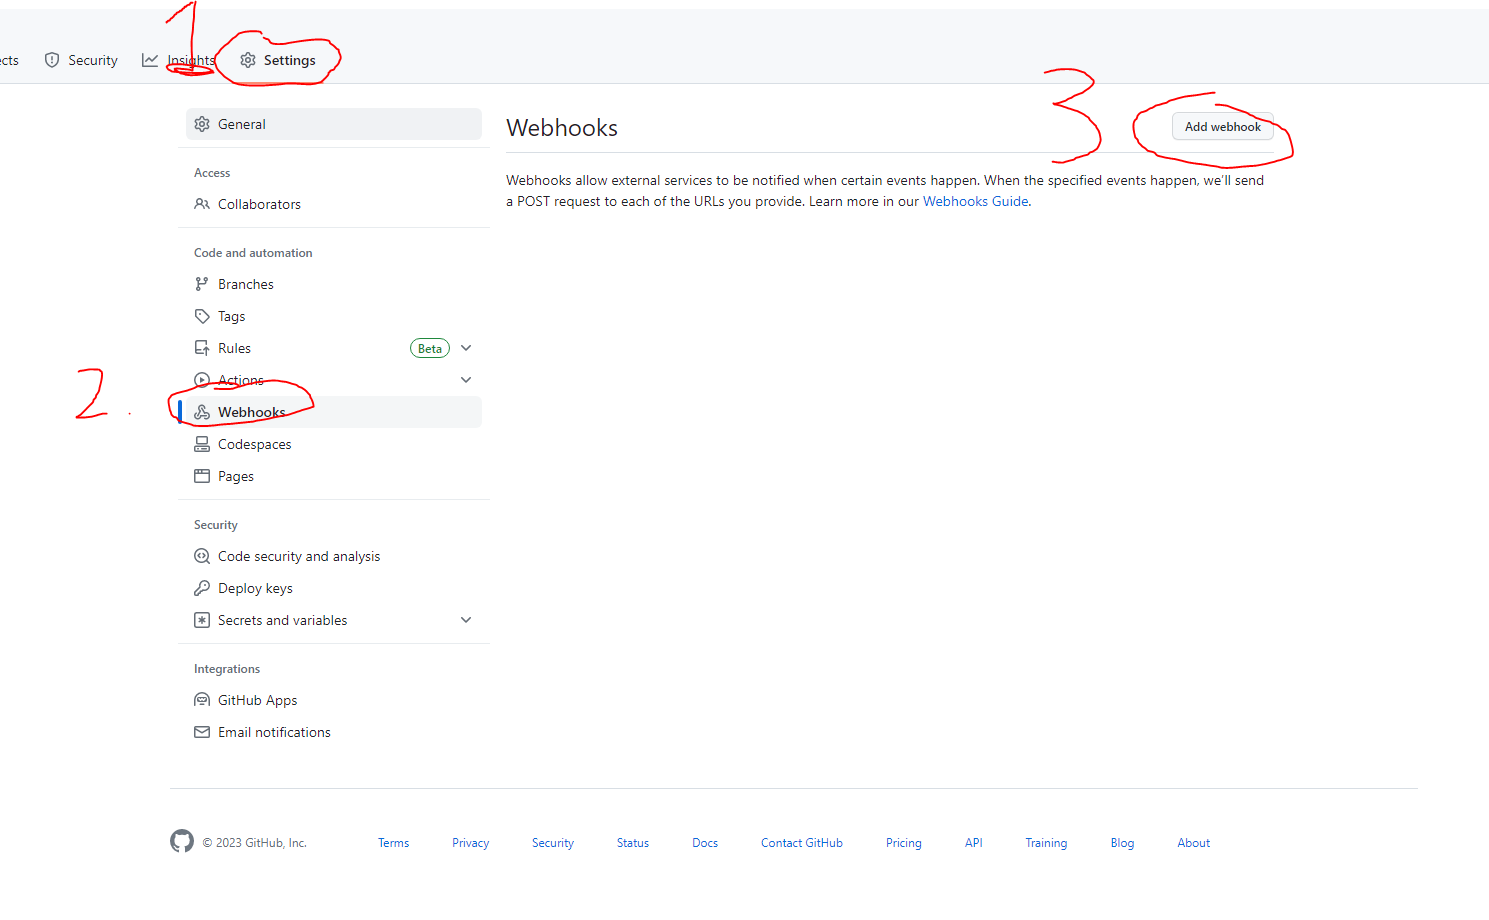Viewport: 1489px width, 920px height.
Task: Click the 'Access' section label
Action: 212,173
